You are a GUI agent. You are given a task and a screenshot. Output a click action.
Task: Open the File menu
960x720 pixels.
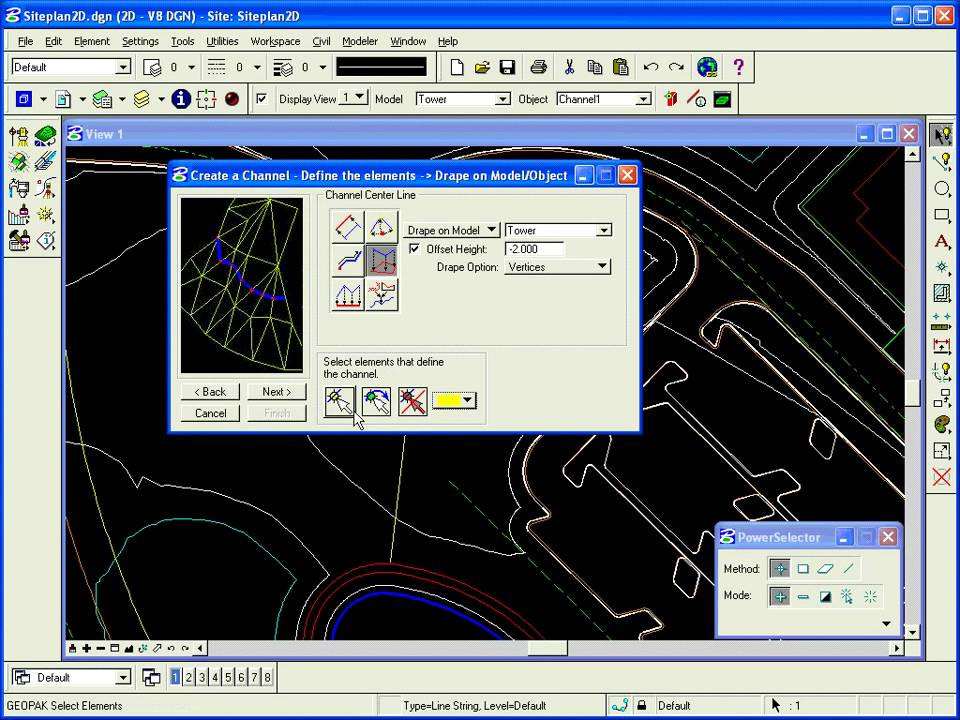(25, 41)
